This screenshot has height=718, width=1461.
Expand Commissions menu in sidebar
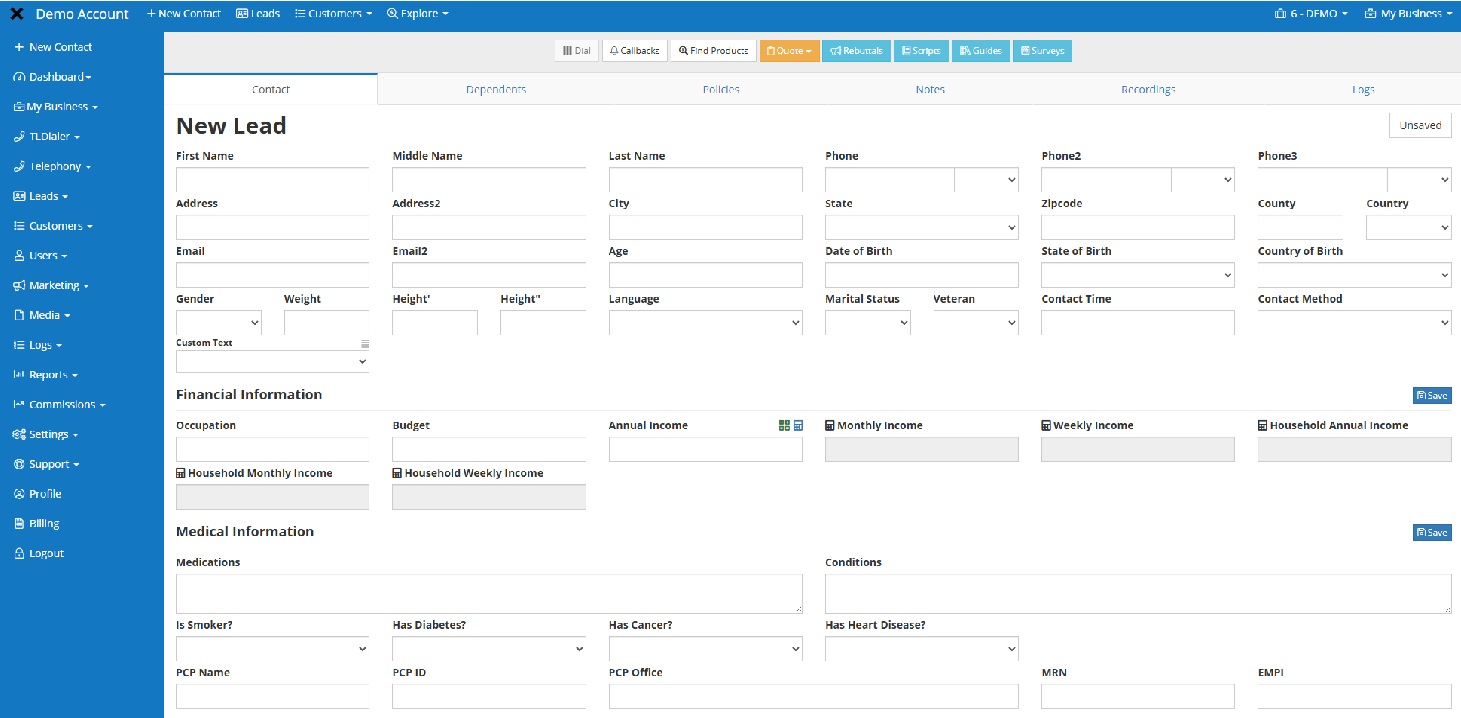(59, 405)
